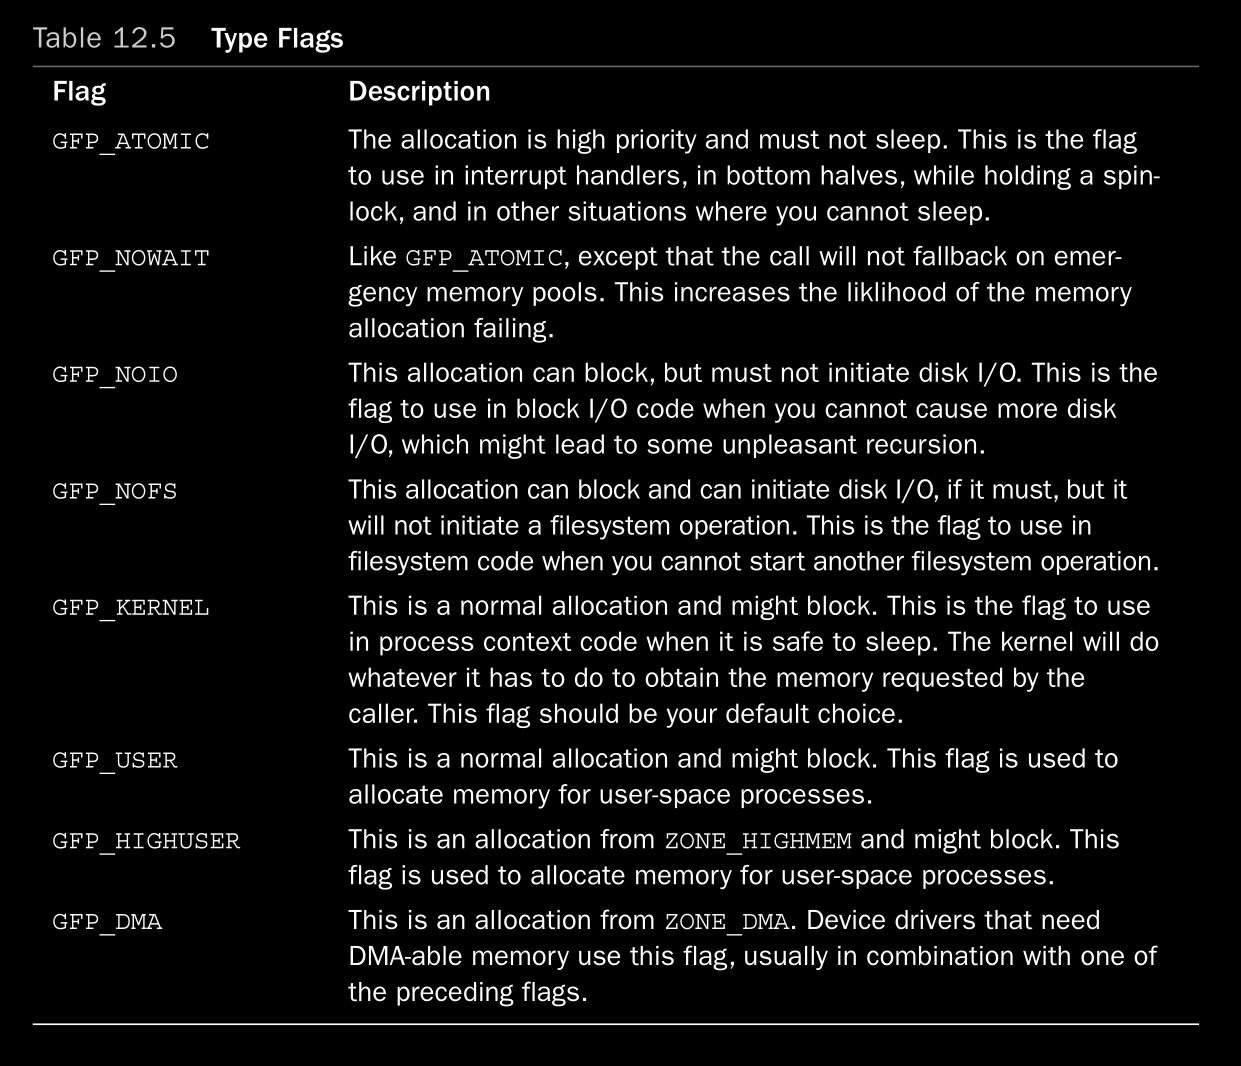Screen dimensions: 1241x1066
Task: Click the ZONE_DMA code text
Action: 726,921
